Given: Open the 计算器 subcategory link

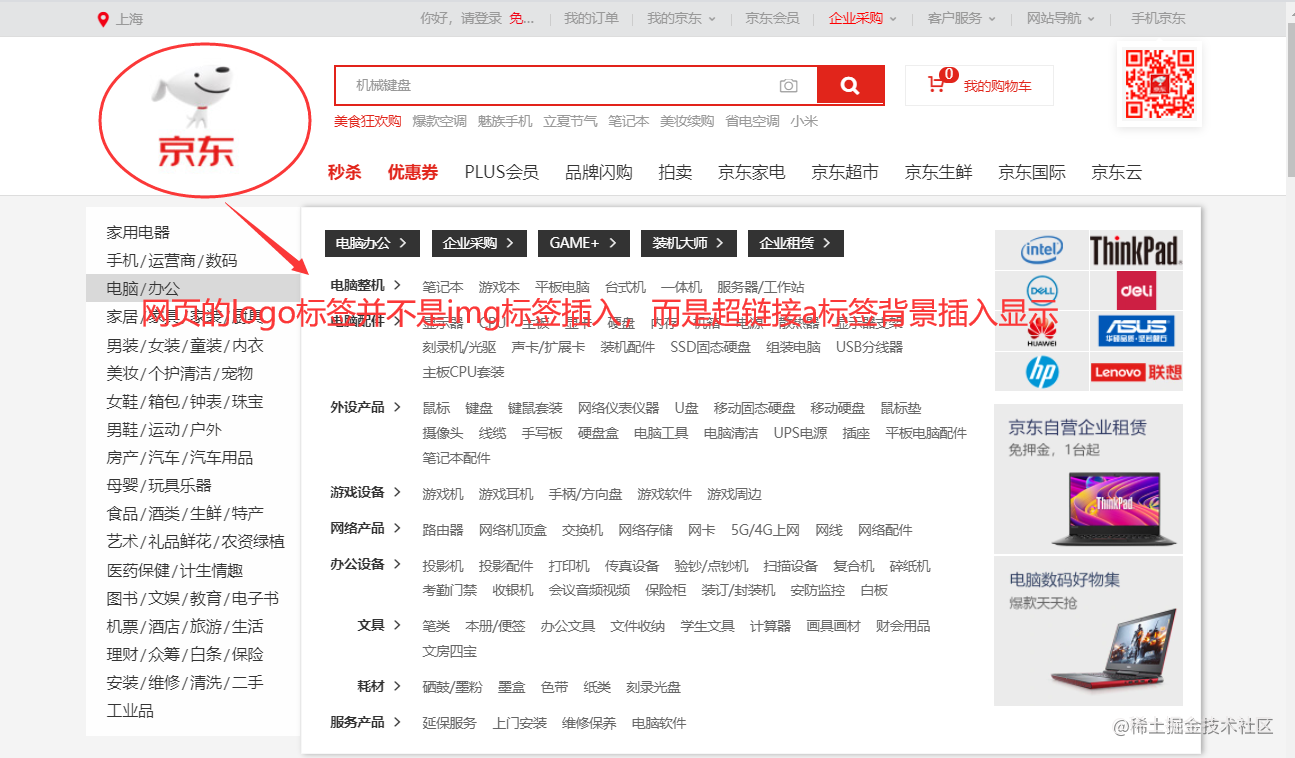Looking at the screenshot, I should 770,626.
